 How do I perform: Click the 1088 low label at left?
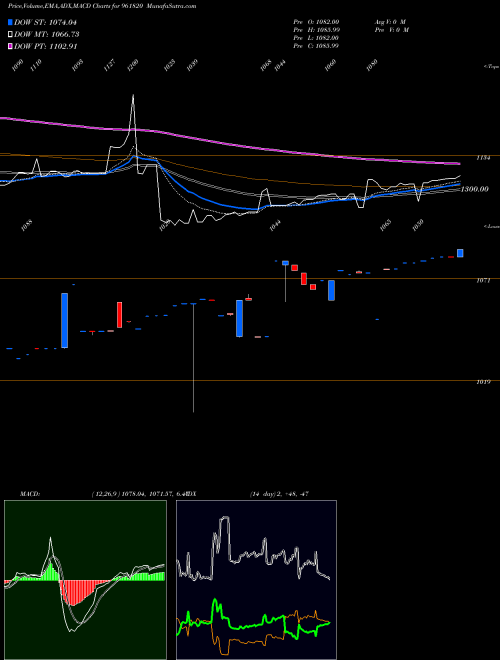pos(26,226)
